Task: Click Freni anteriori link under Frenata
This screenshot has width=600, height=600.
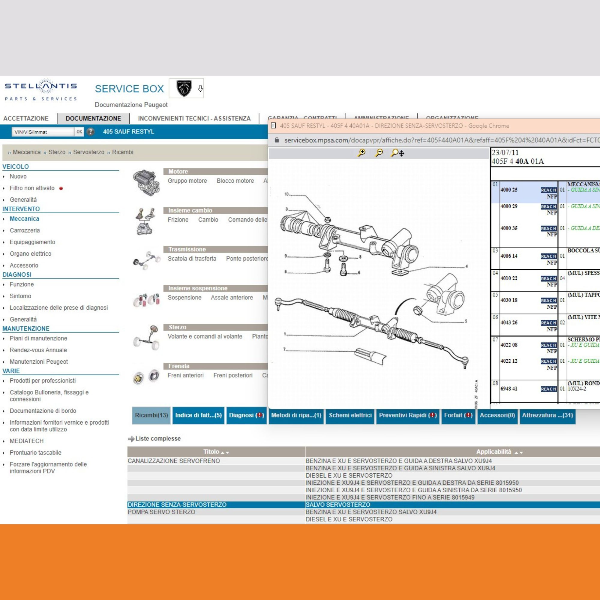Action: pos(186,375)
